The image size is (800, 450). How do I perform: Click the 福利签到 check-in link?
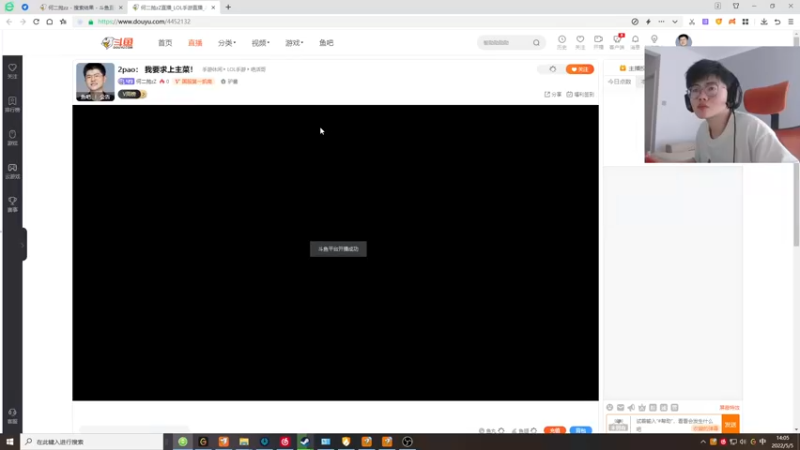click(581, 94)
